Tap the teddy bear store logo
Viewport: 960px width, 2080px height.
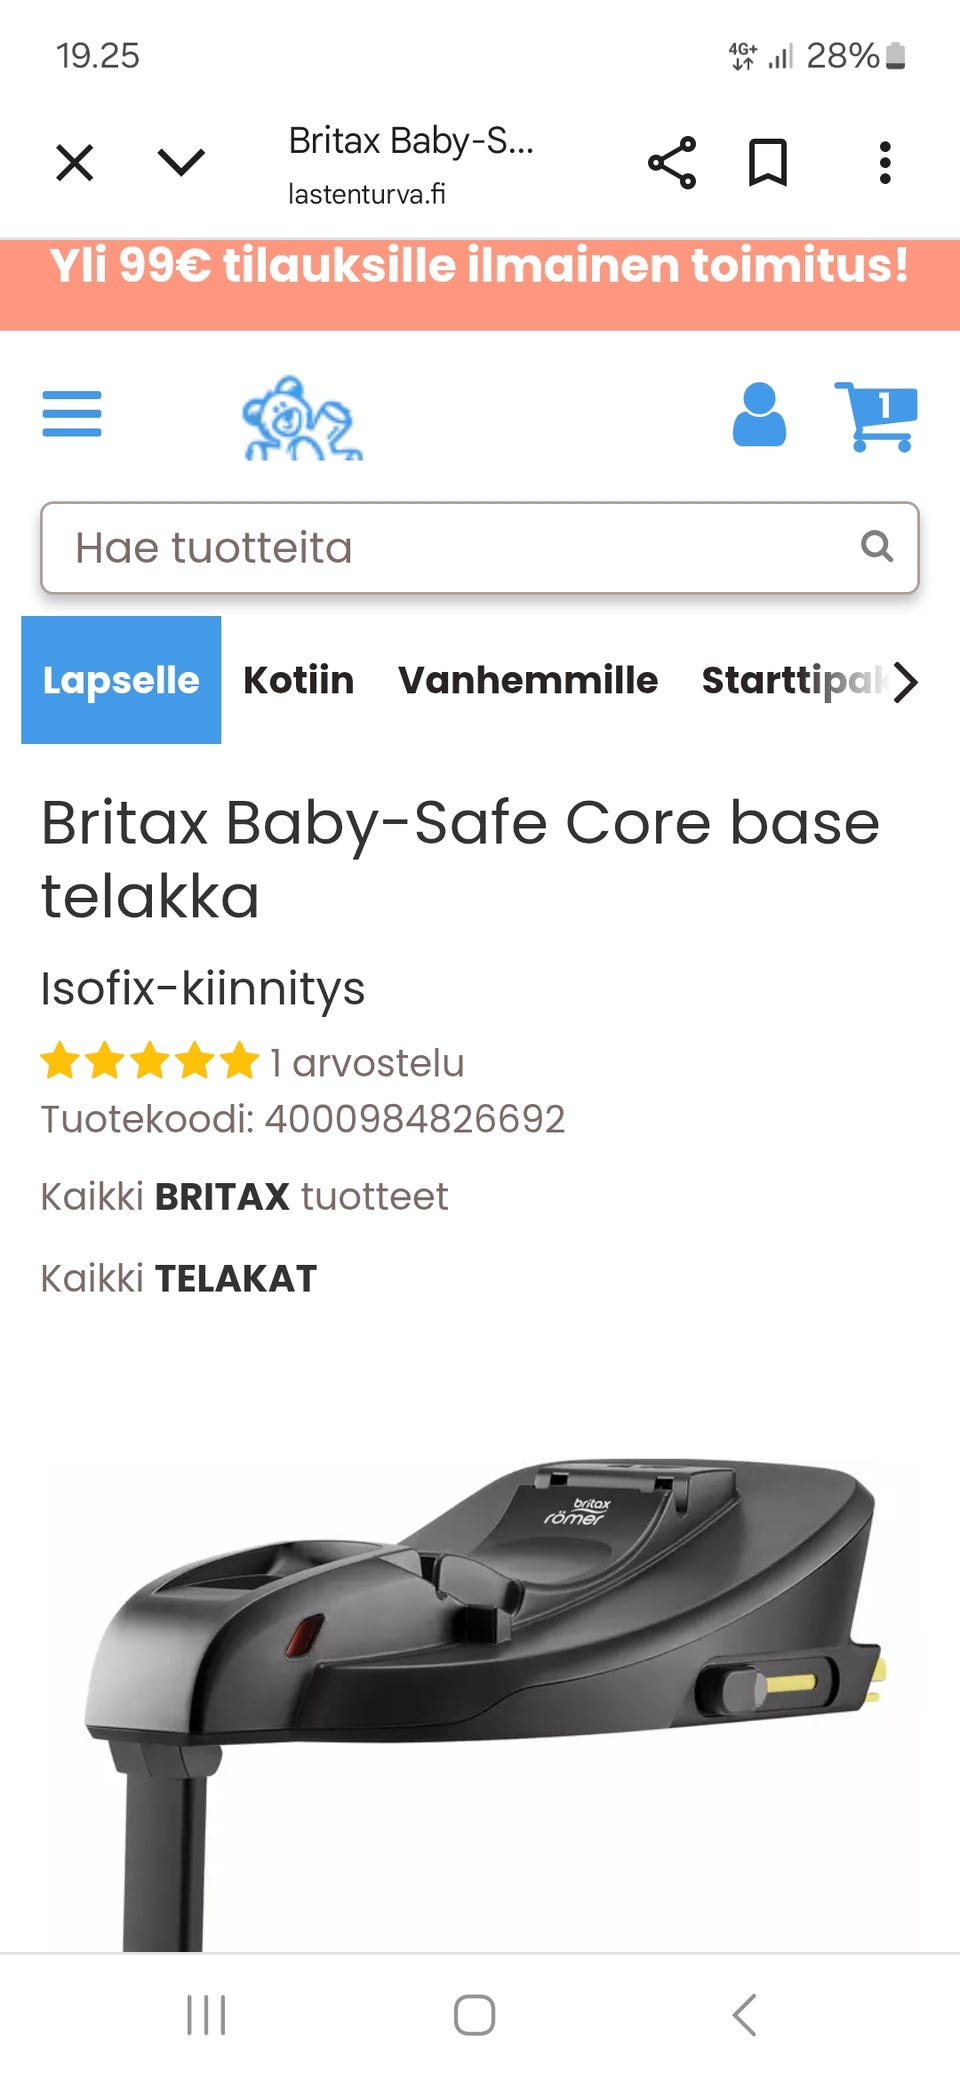(x=302, y=418)
